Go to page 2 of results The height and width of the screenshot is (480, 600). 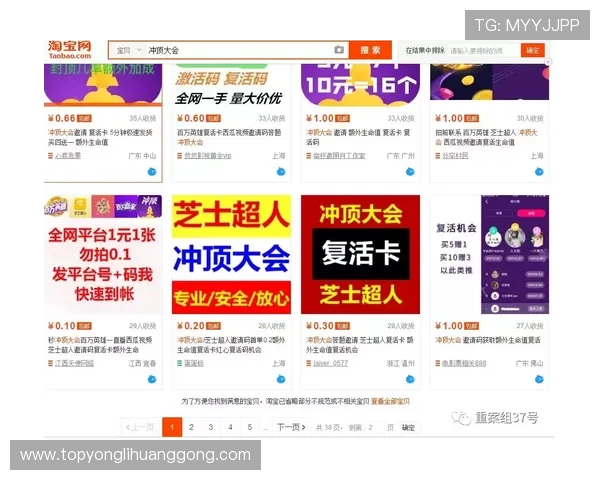point(191,427)
